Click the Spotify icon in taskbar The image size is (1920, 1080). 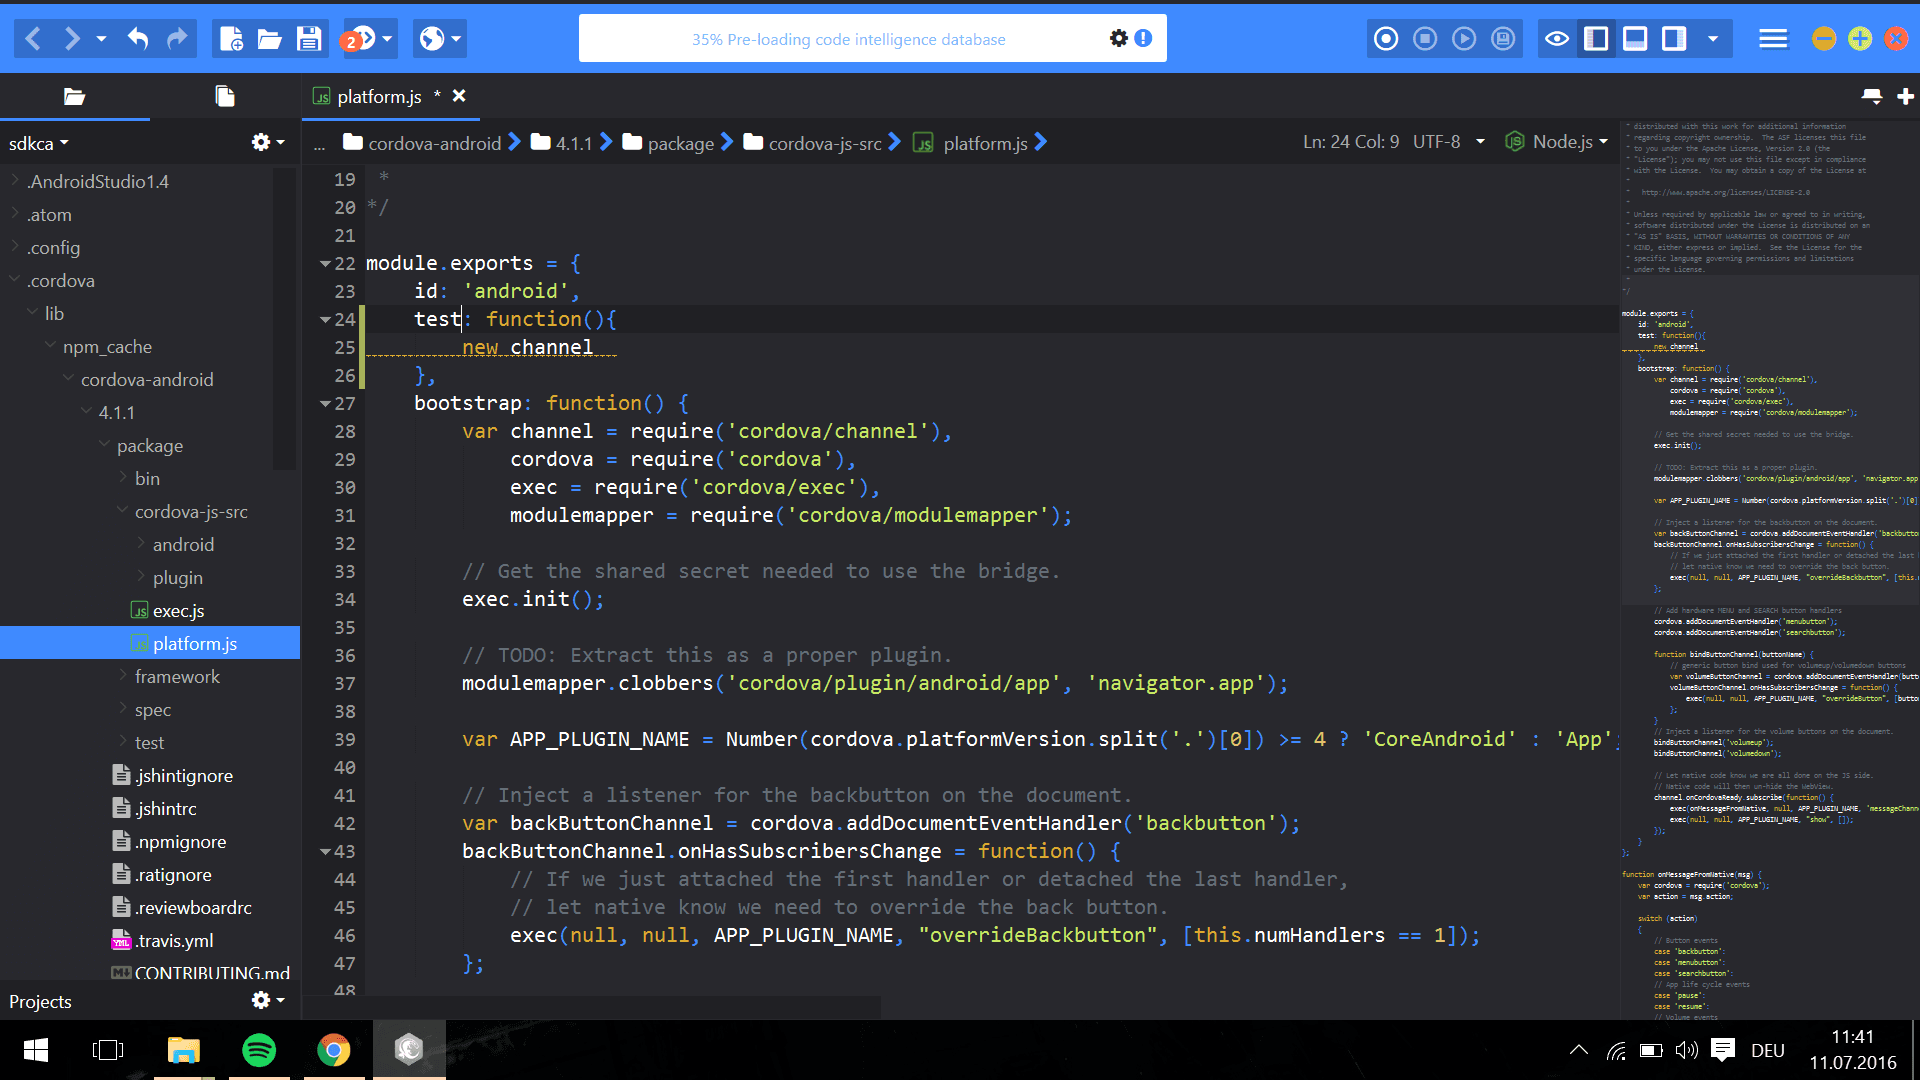pos(261,1050)
